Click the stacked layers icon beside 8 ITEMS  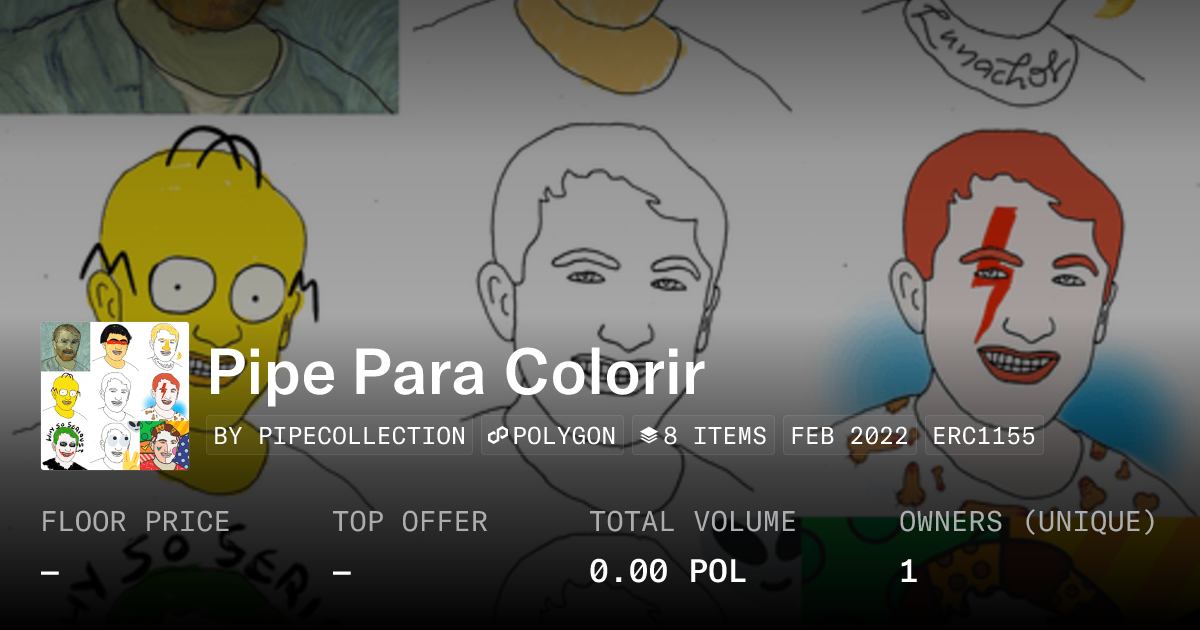coord(649,436)
